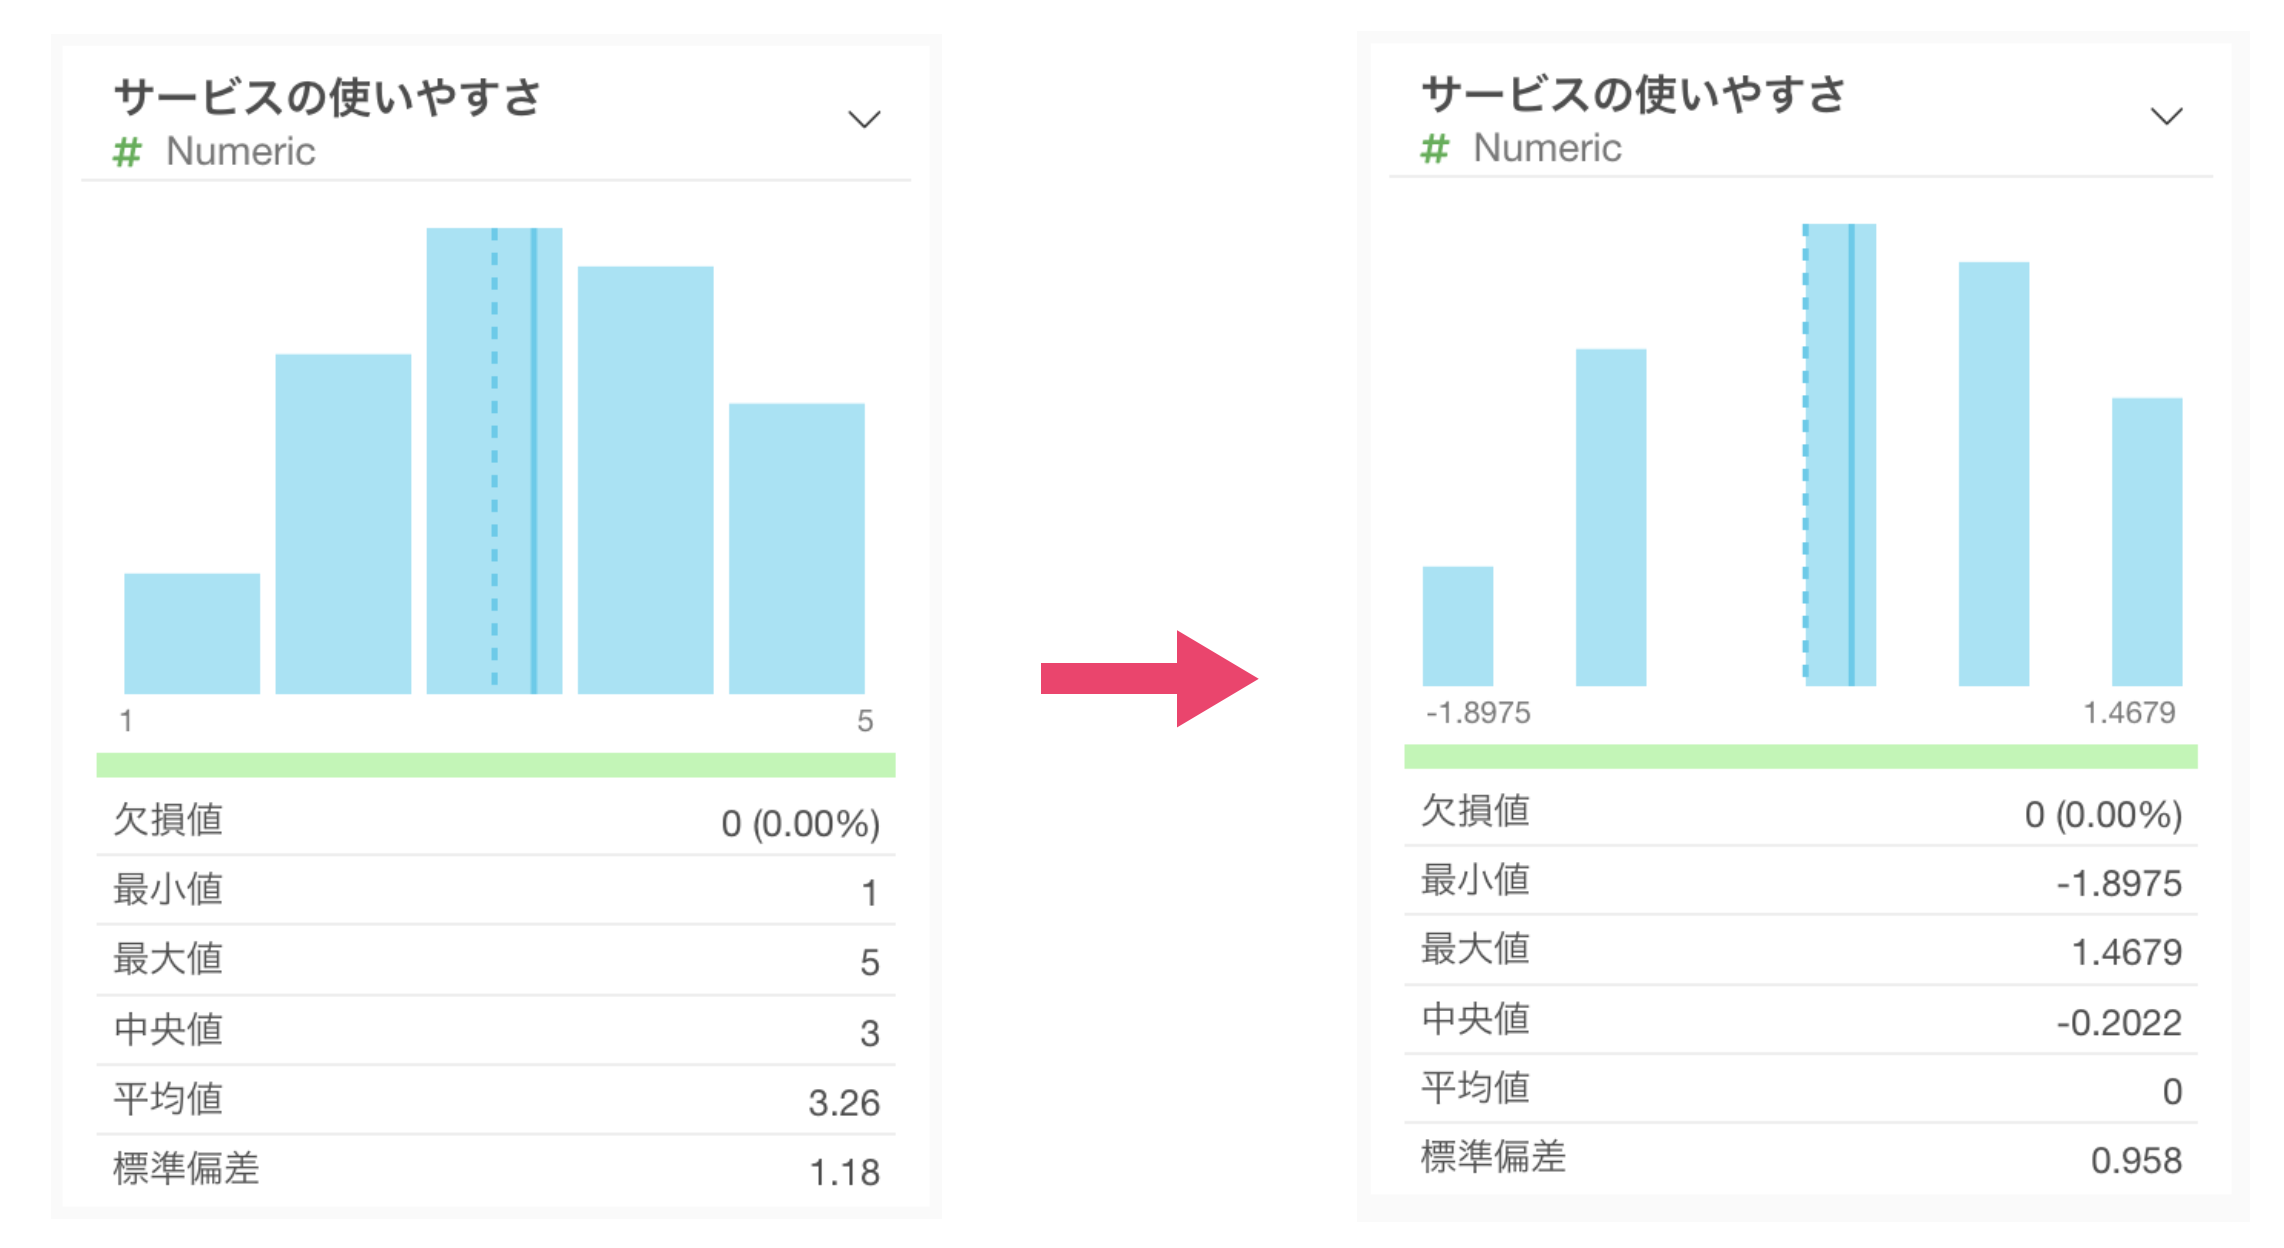
Task: Click the left card title サービスの使いやすさ
Action: (327, 97)
